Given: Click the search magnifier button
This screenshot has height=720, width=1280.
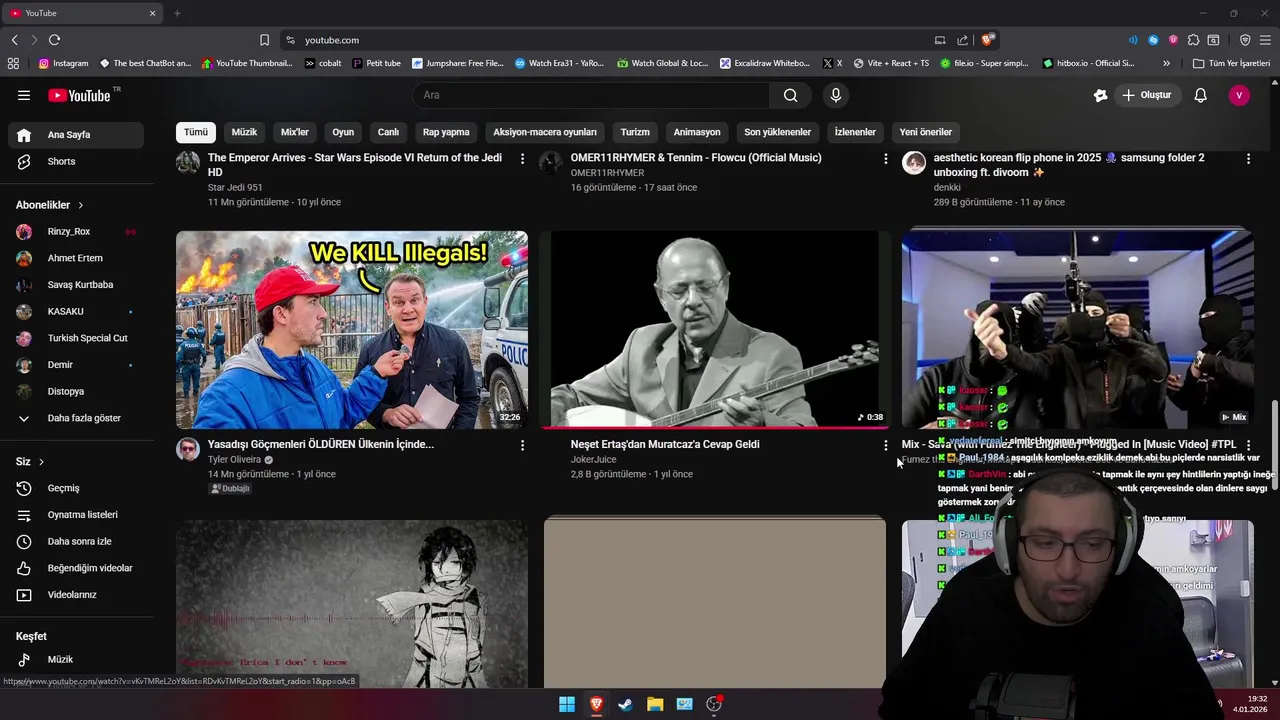Looking at the screenshot, I should click(x=790, y=95).
